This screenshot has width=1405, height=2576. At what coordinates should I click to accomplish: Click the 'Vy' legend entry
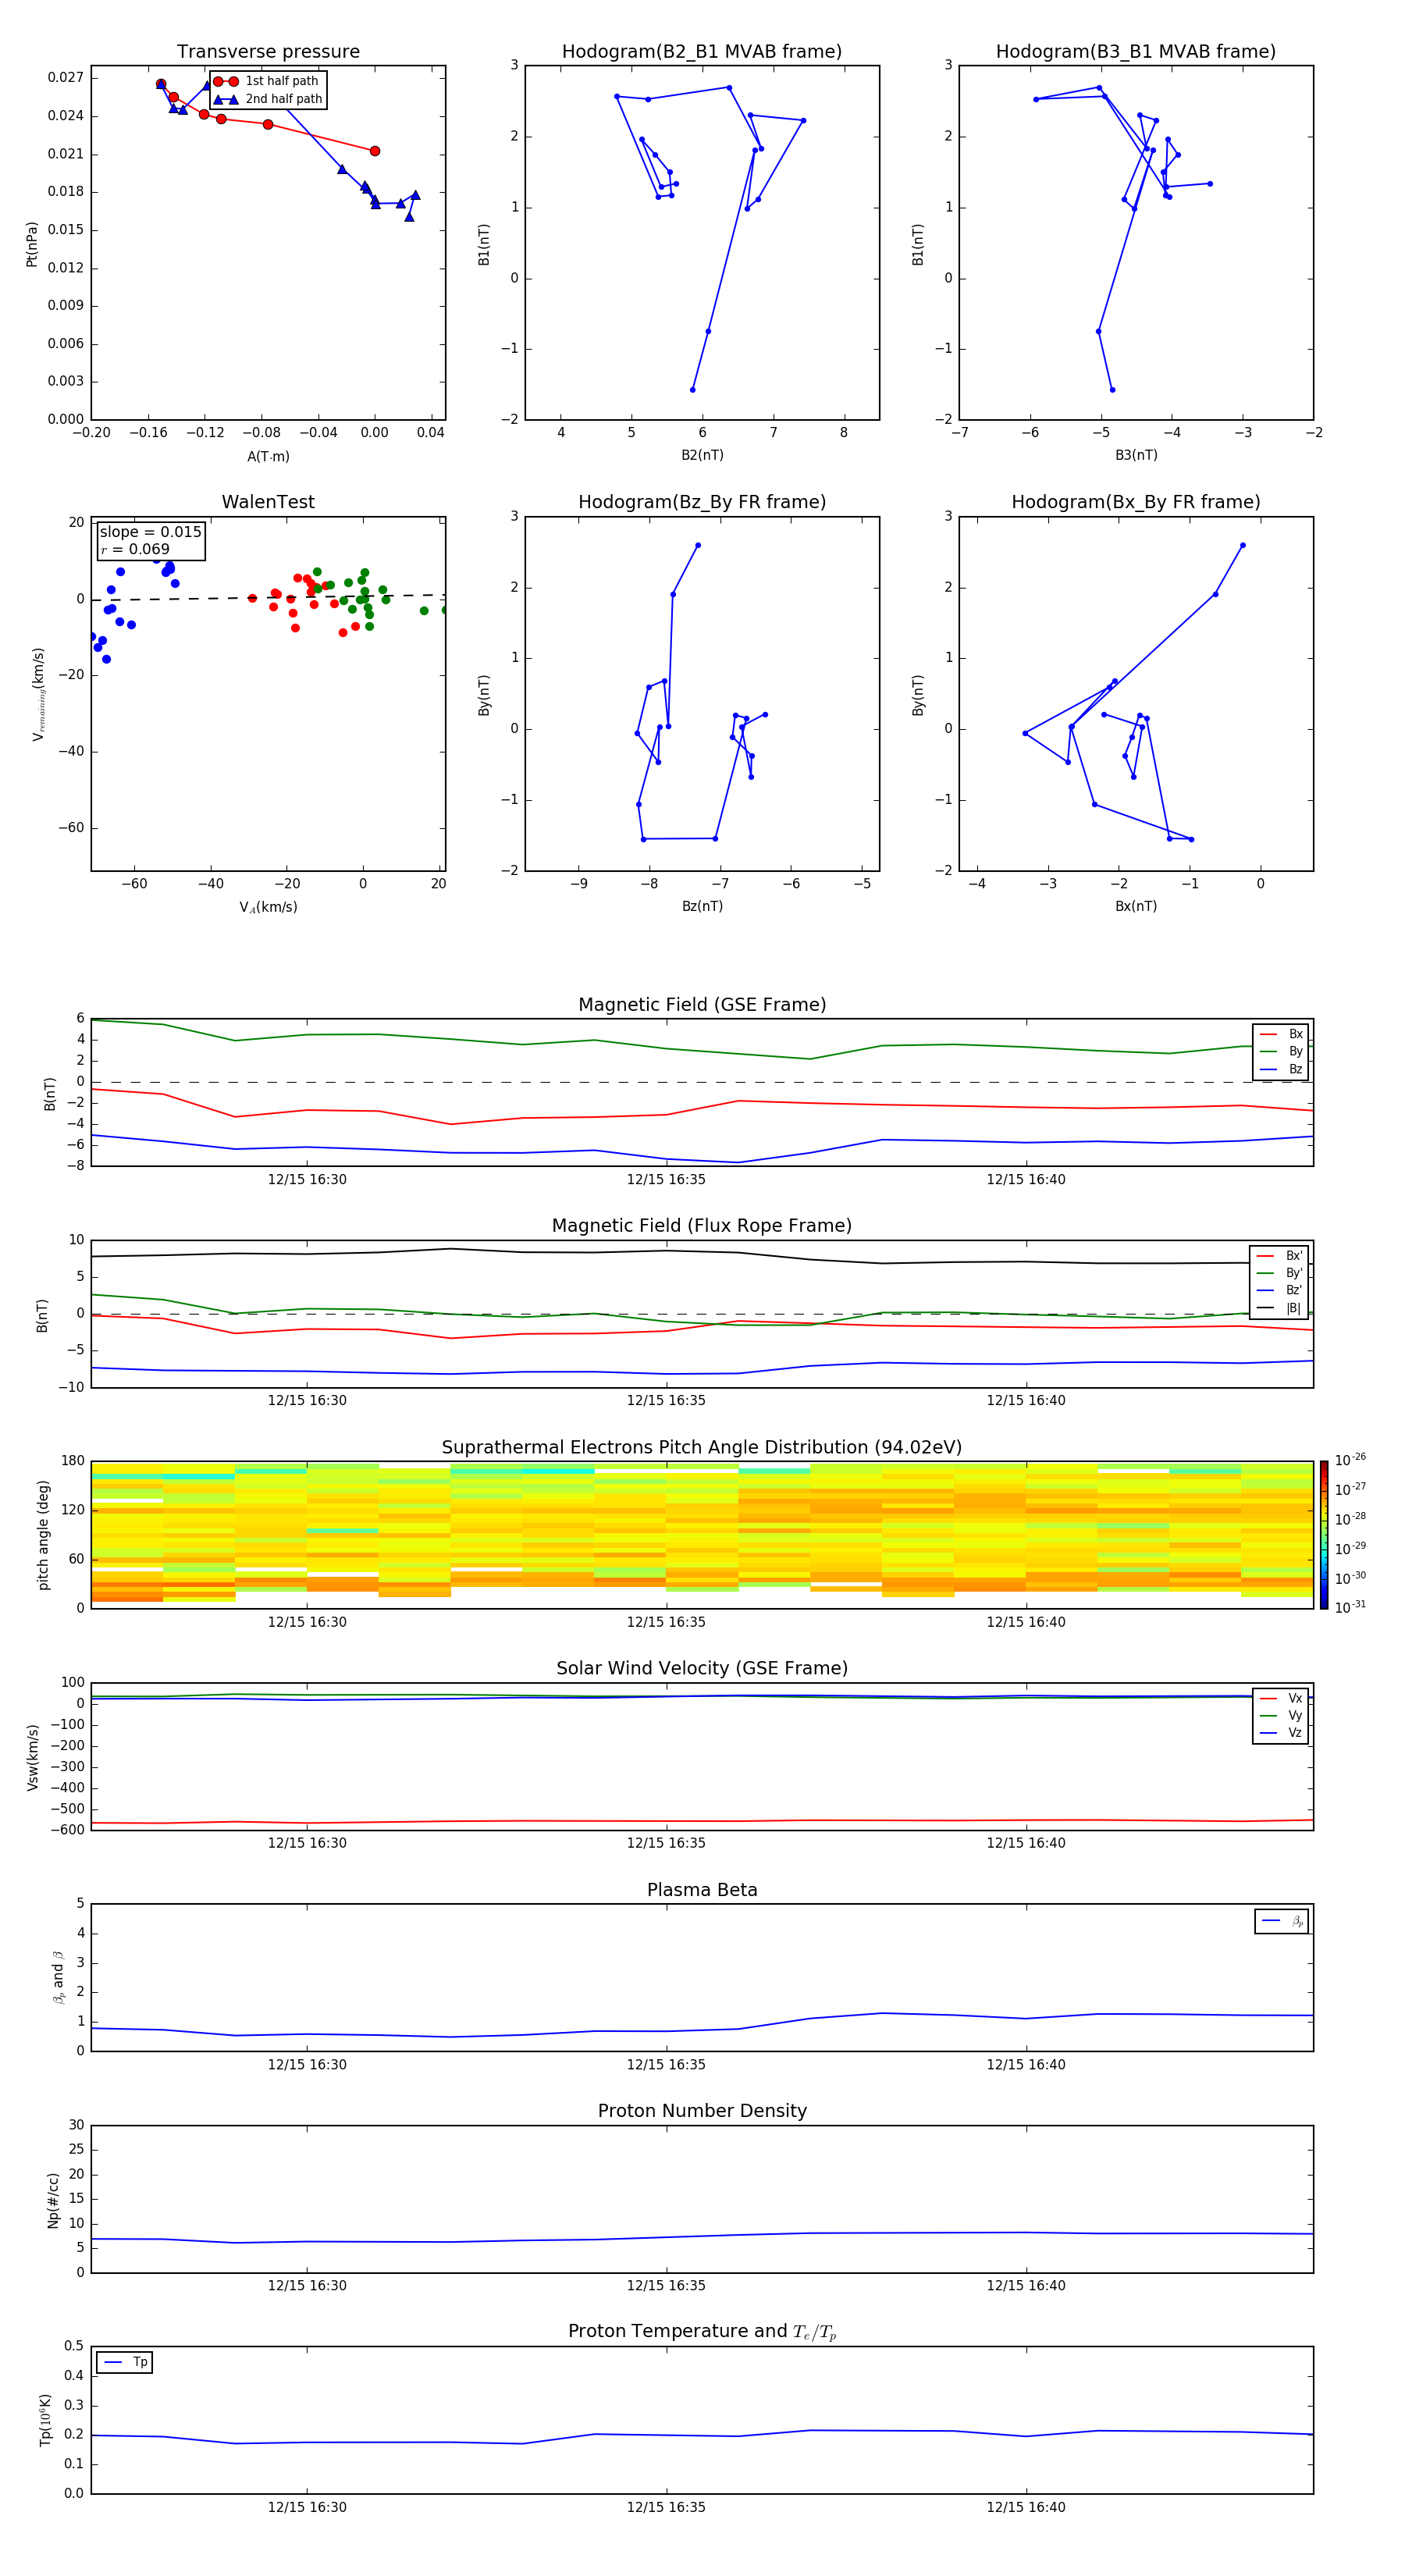1281,1715
